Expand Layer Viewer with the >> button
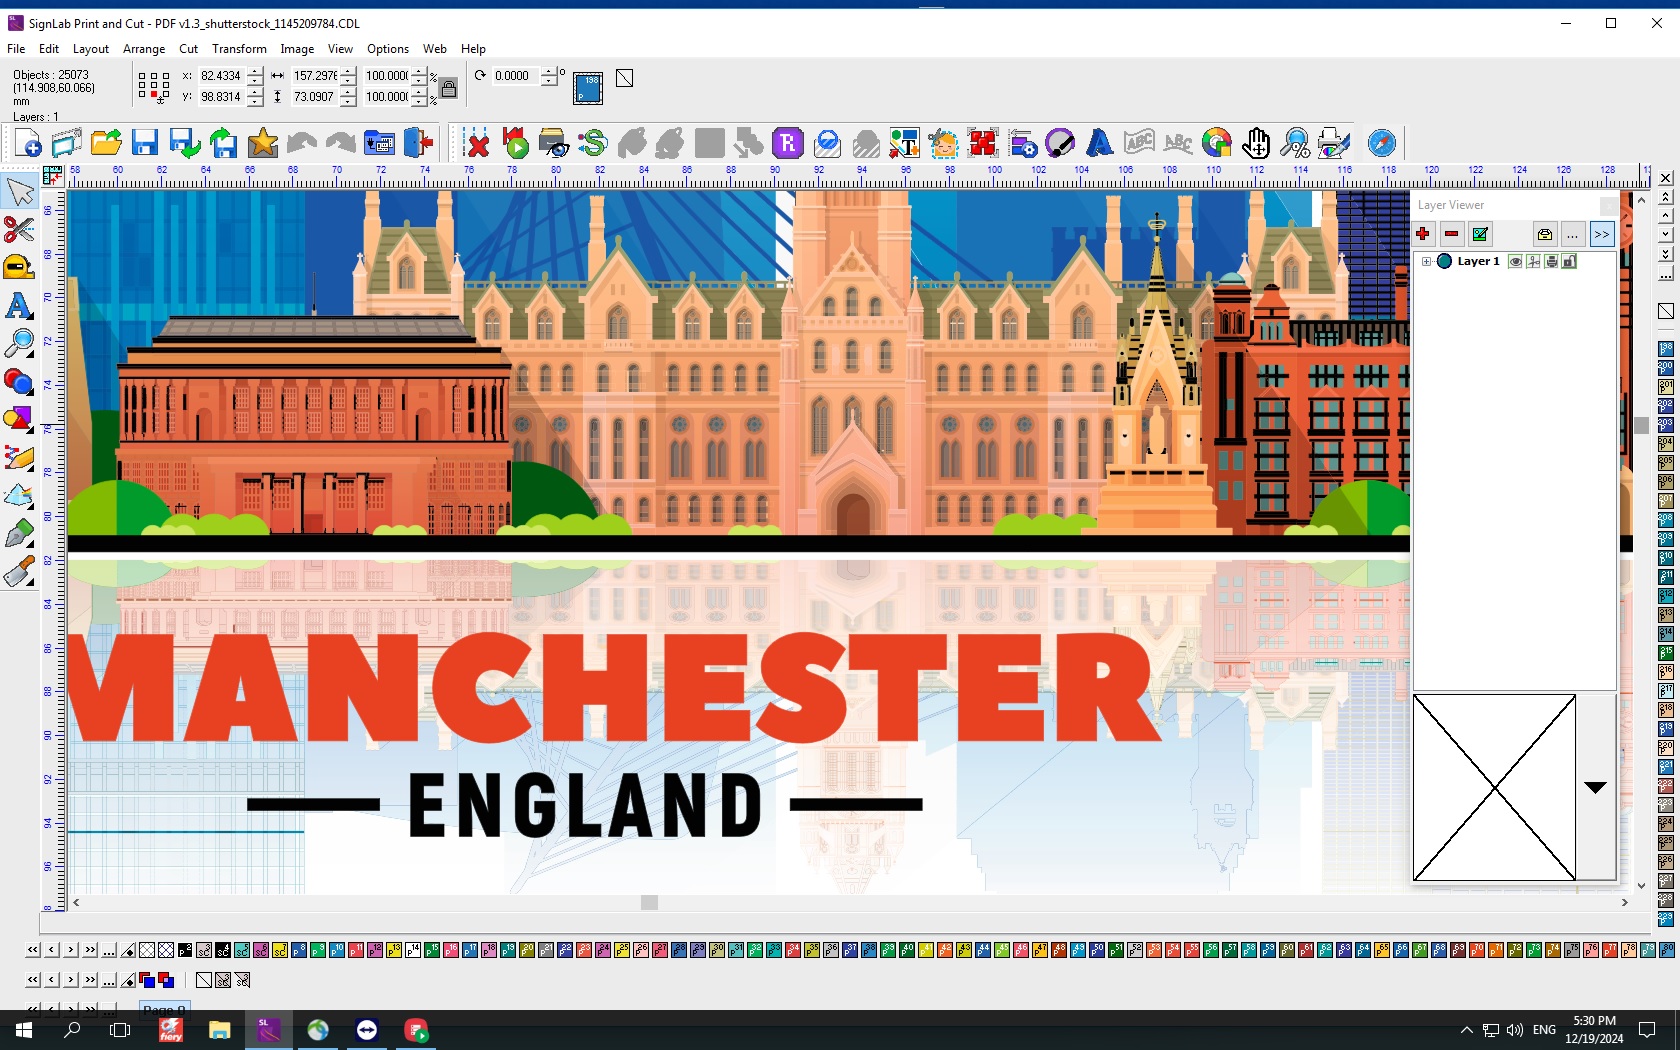Screen dimensions: 1680x1050 pyautogui.click(x=1602, y=234)
